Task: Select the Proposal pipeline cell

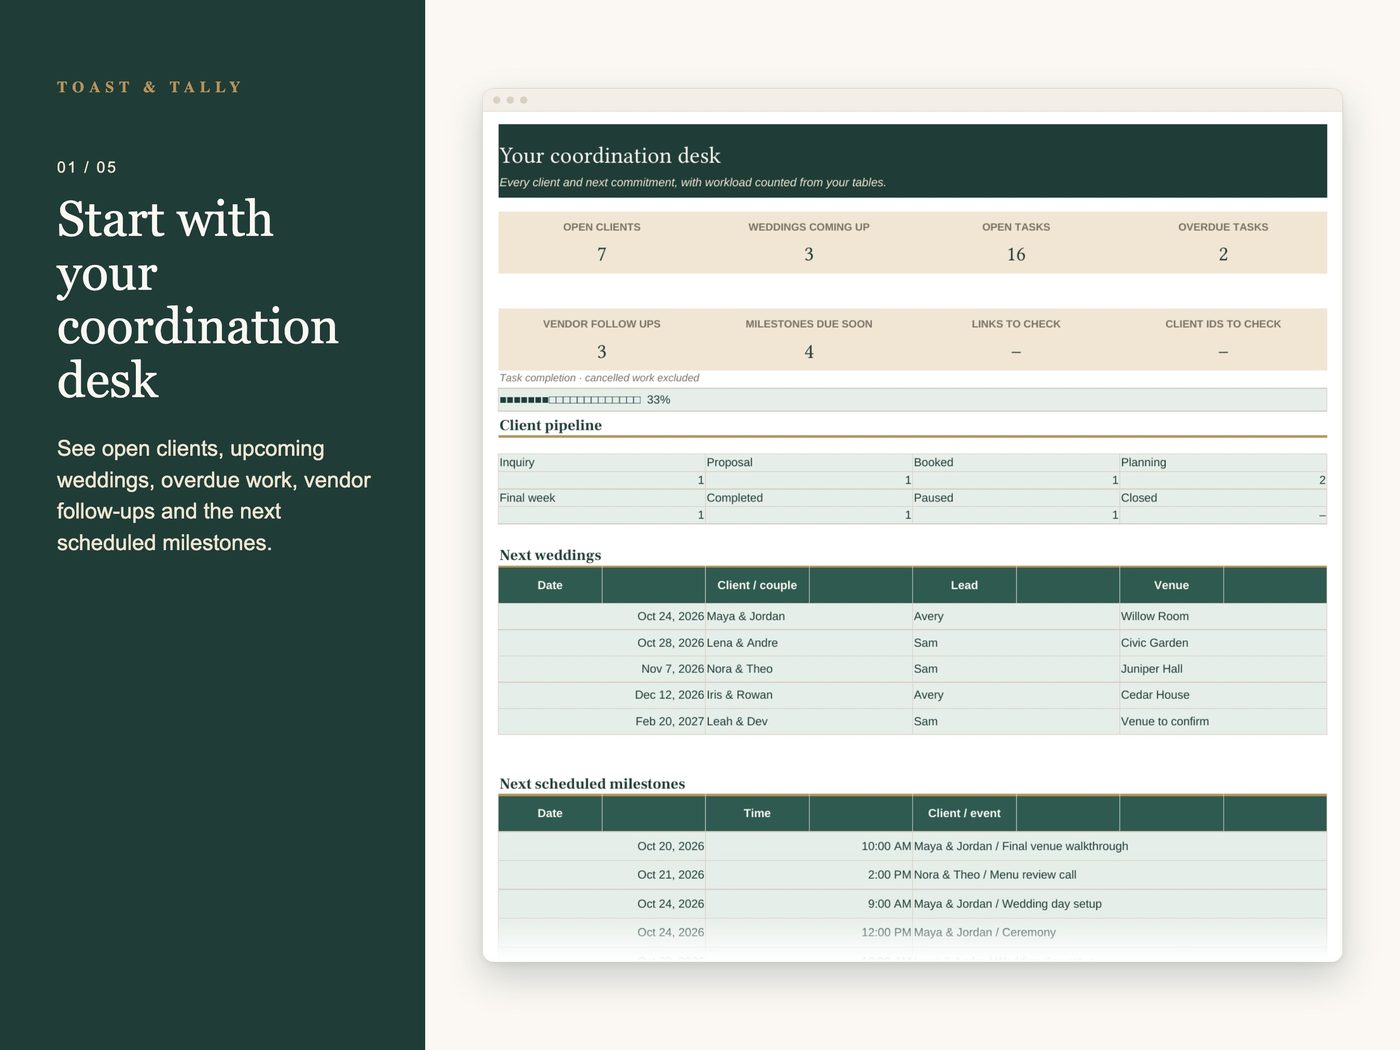Action: [809, 462]
